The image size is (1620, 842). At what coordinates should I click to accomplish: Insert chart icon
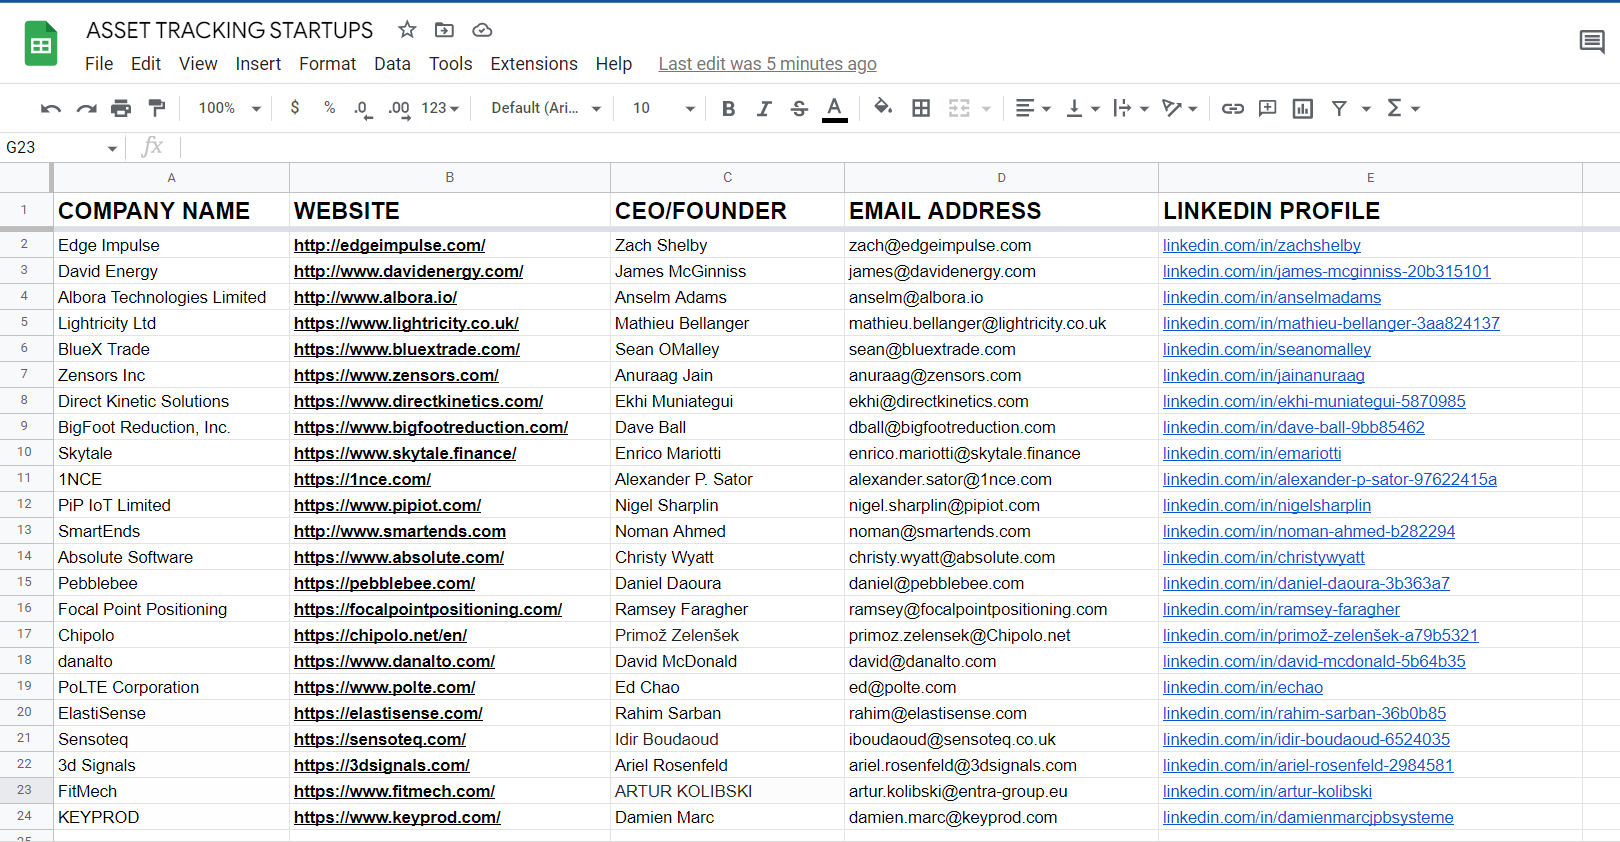(x=1303, y=108)
